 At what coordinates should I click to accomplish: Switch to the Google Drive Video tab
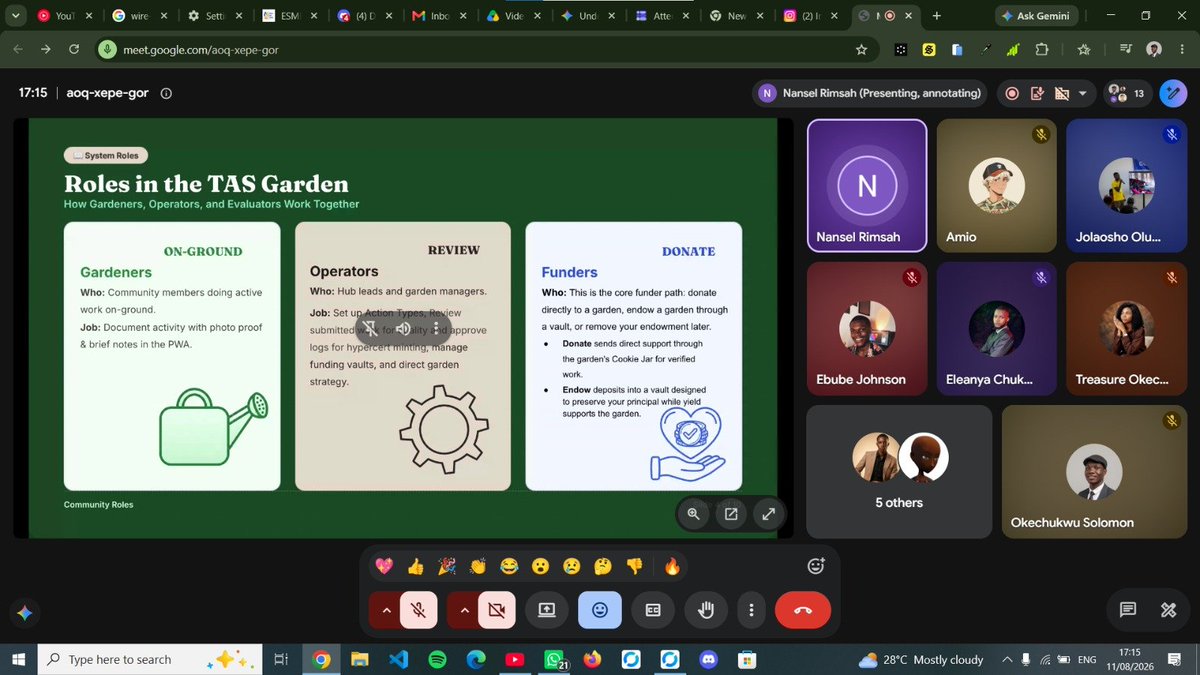(x=515, y=16)
